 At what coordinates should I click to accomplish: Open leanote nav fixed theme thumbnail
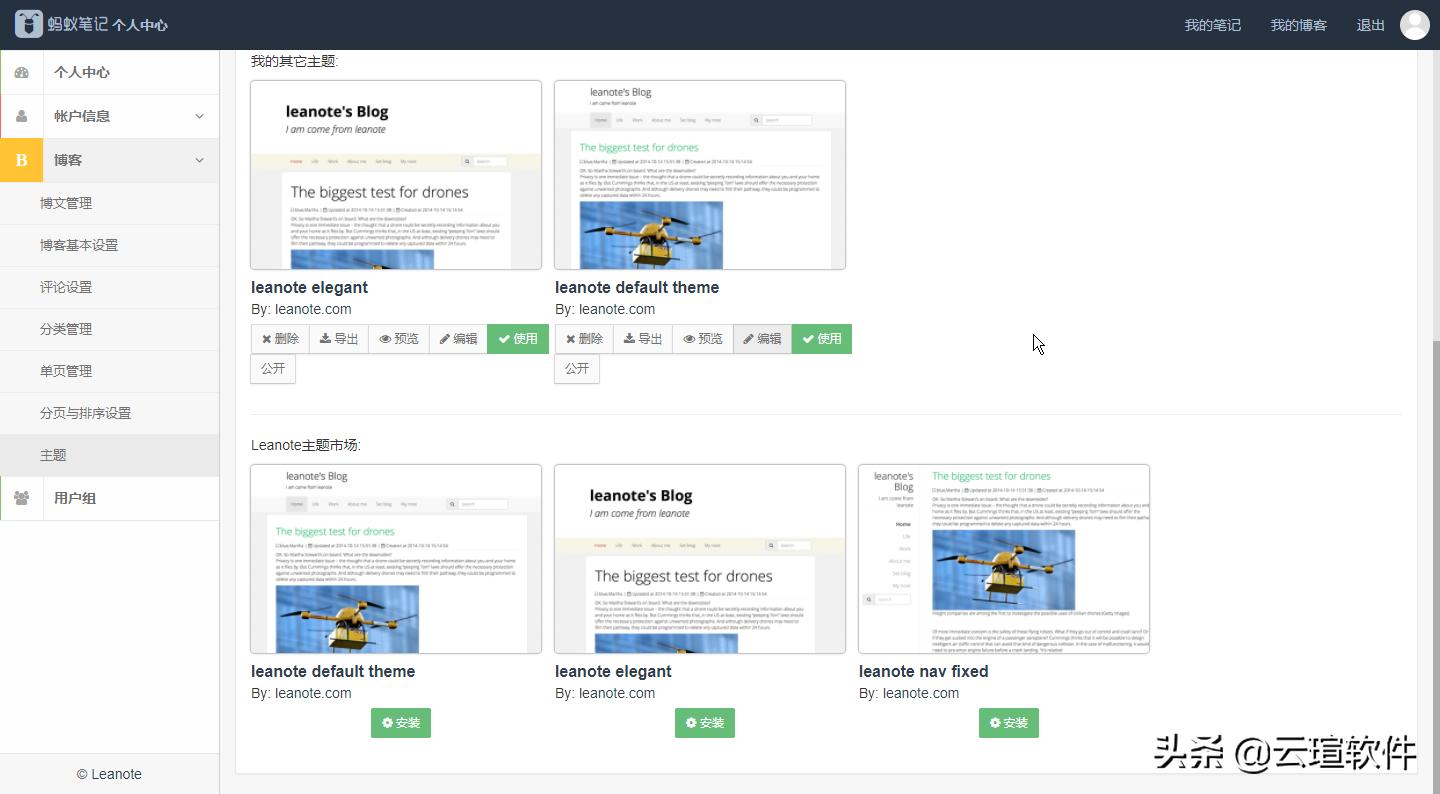tap(1004, 559)
